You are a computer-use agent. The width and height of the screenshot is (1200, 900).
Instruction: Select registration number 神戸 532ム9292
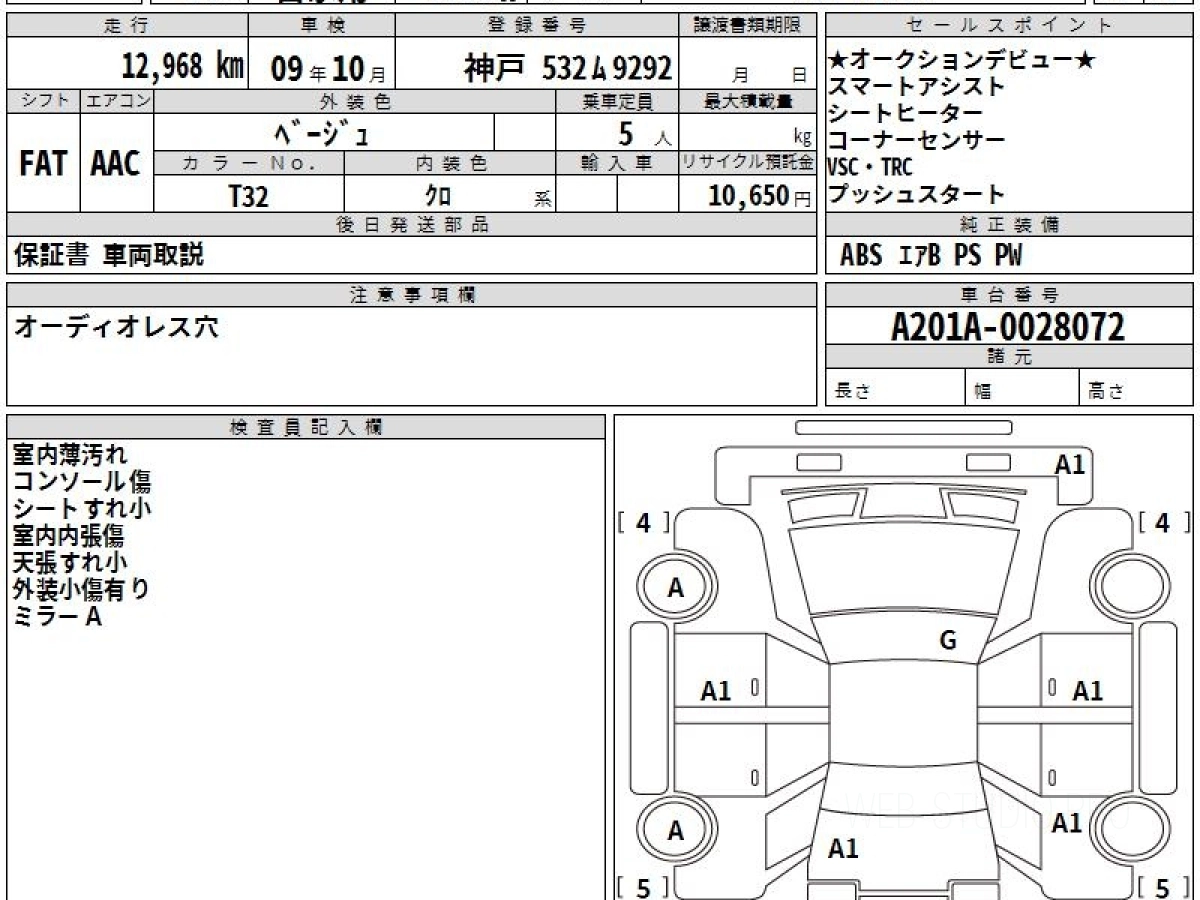(x=568, y=68)
